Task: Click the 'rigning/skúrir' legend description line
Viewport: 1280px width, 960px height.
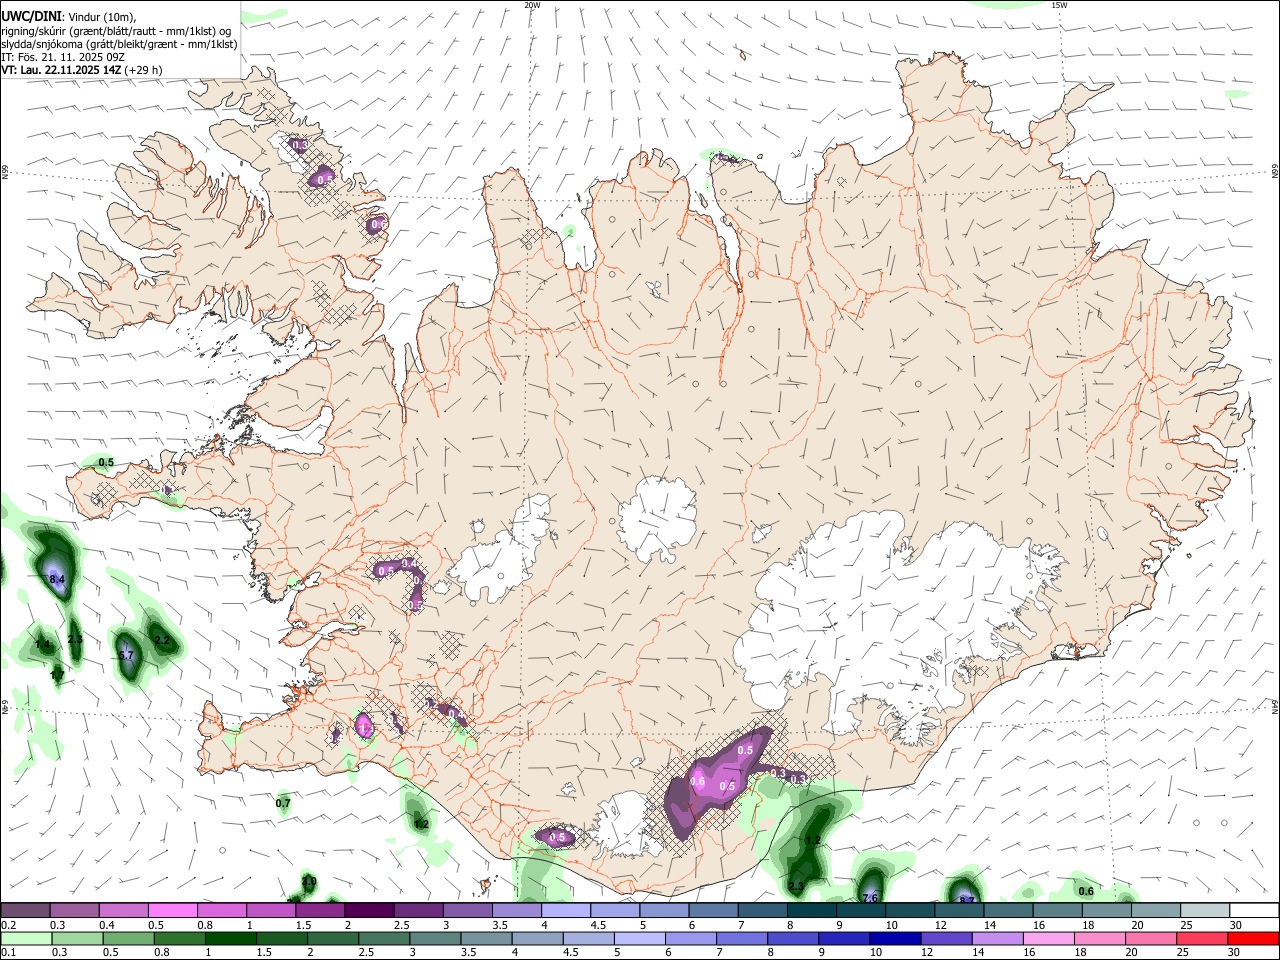Action: [115, 31]
